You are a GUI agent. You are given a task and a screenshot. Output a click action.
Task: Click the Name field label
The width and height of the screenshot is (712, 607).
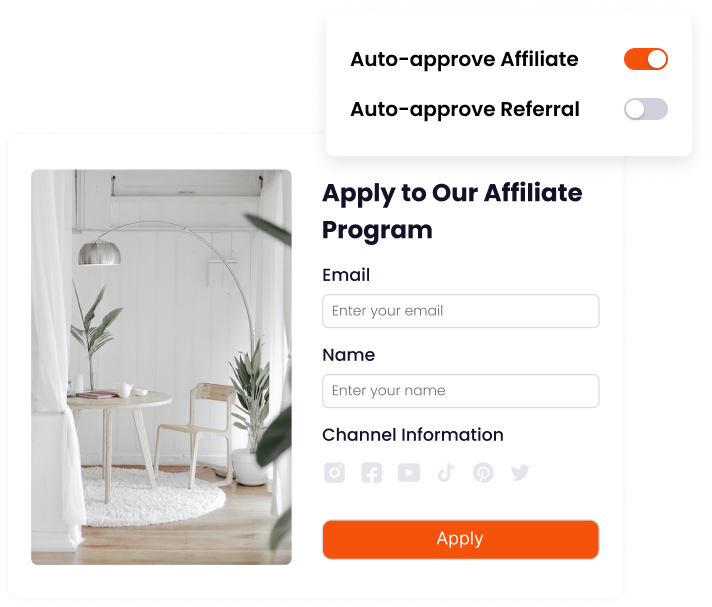(349, 355)
